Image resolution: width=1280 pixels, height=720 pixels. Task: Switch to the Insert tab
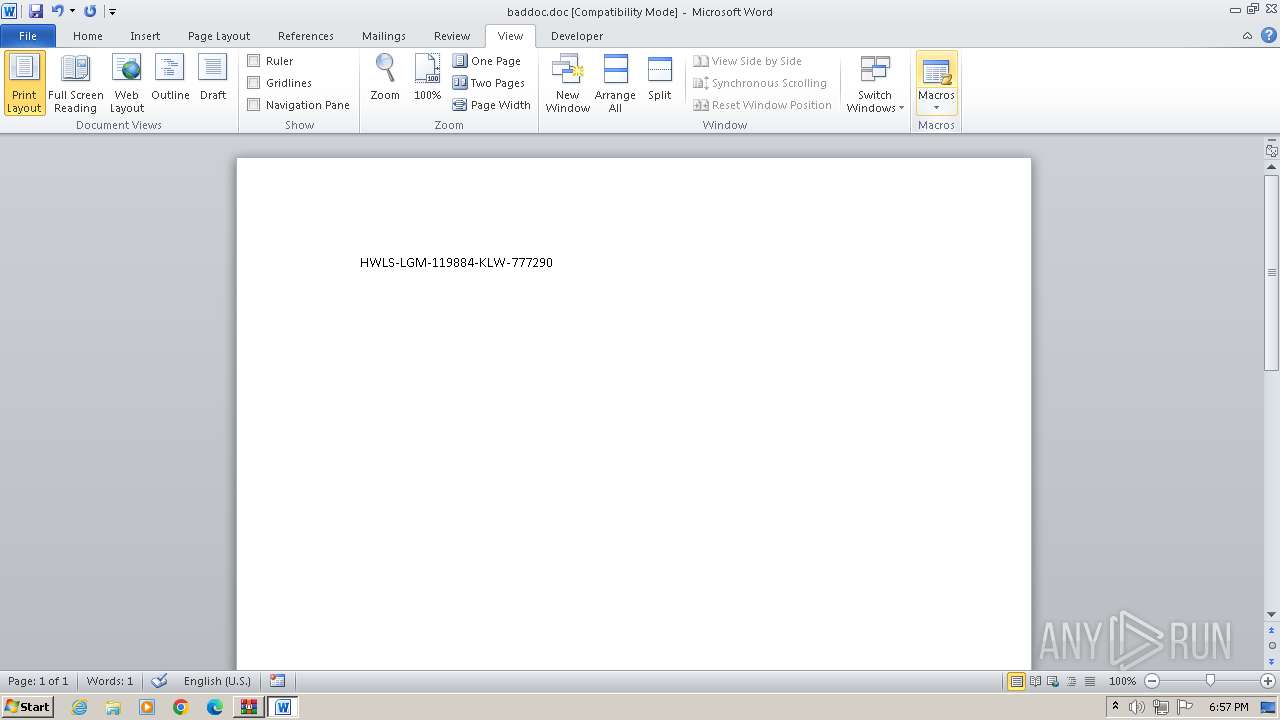(x=145, y=36)
